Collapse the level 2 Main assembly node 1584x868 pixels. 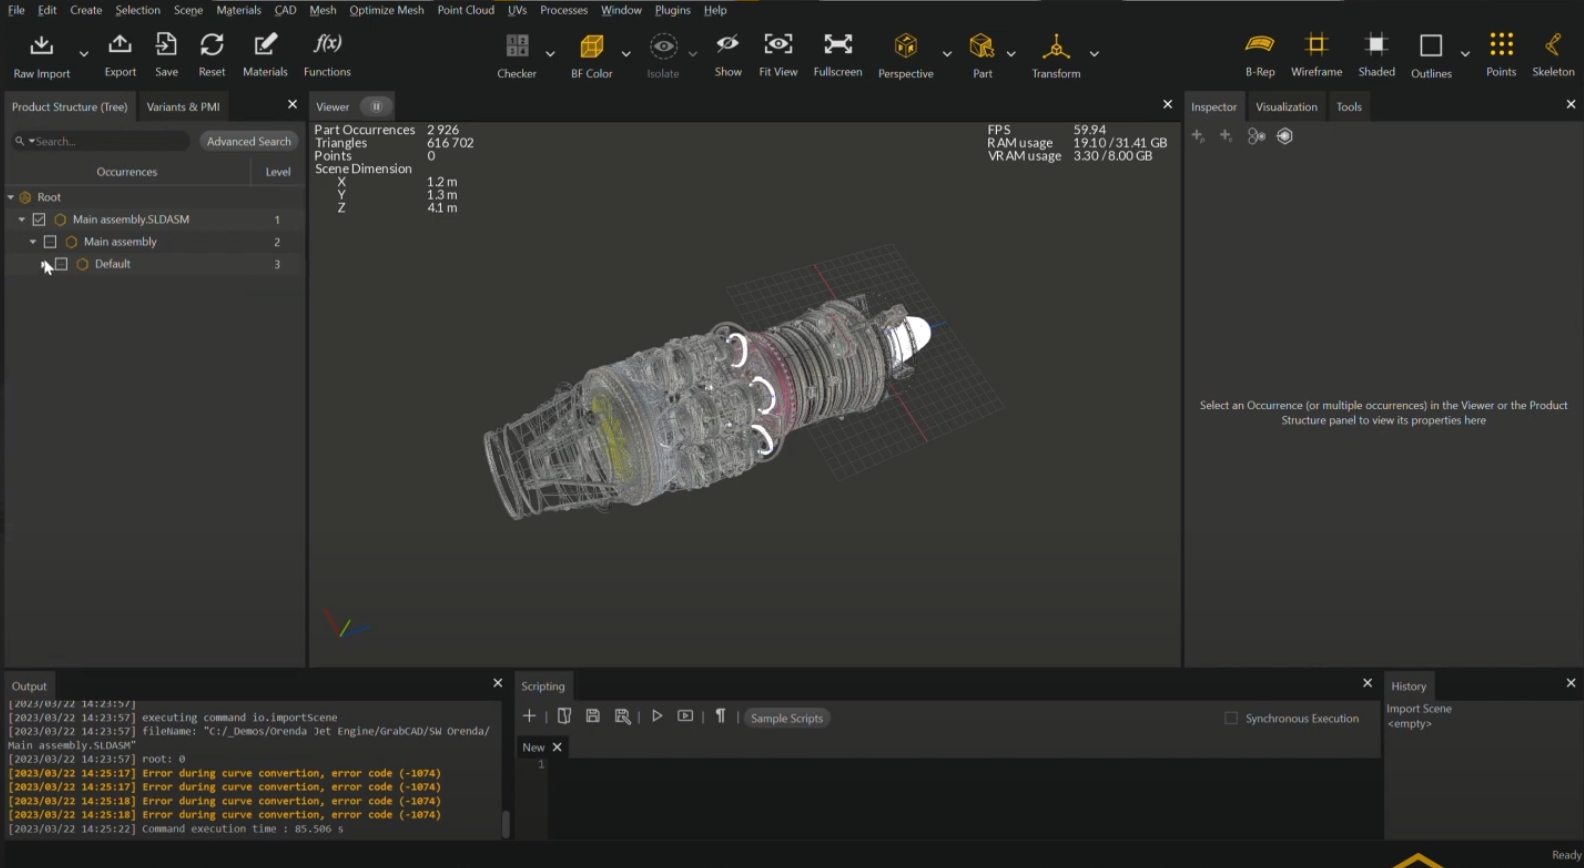(33, 242)
